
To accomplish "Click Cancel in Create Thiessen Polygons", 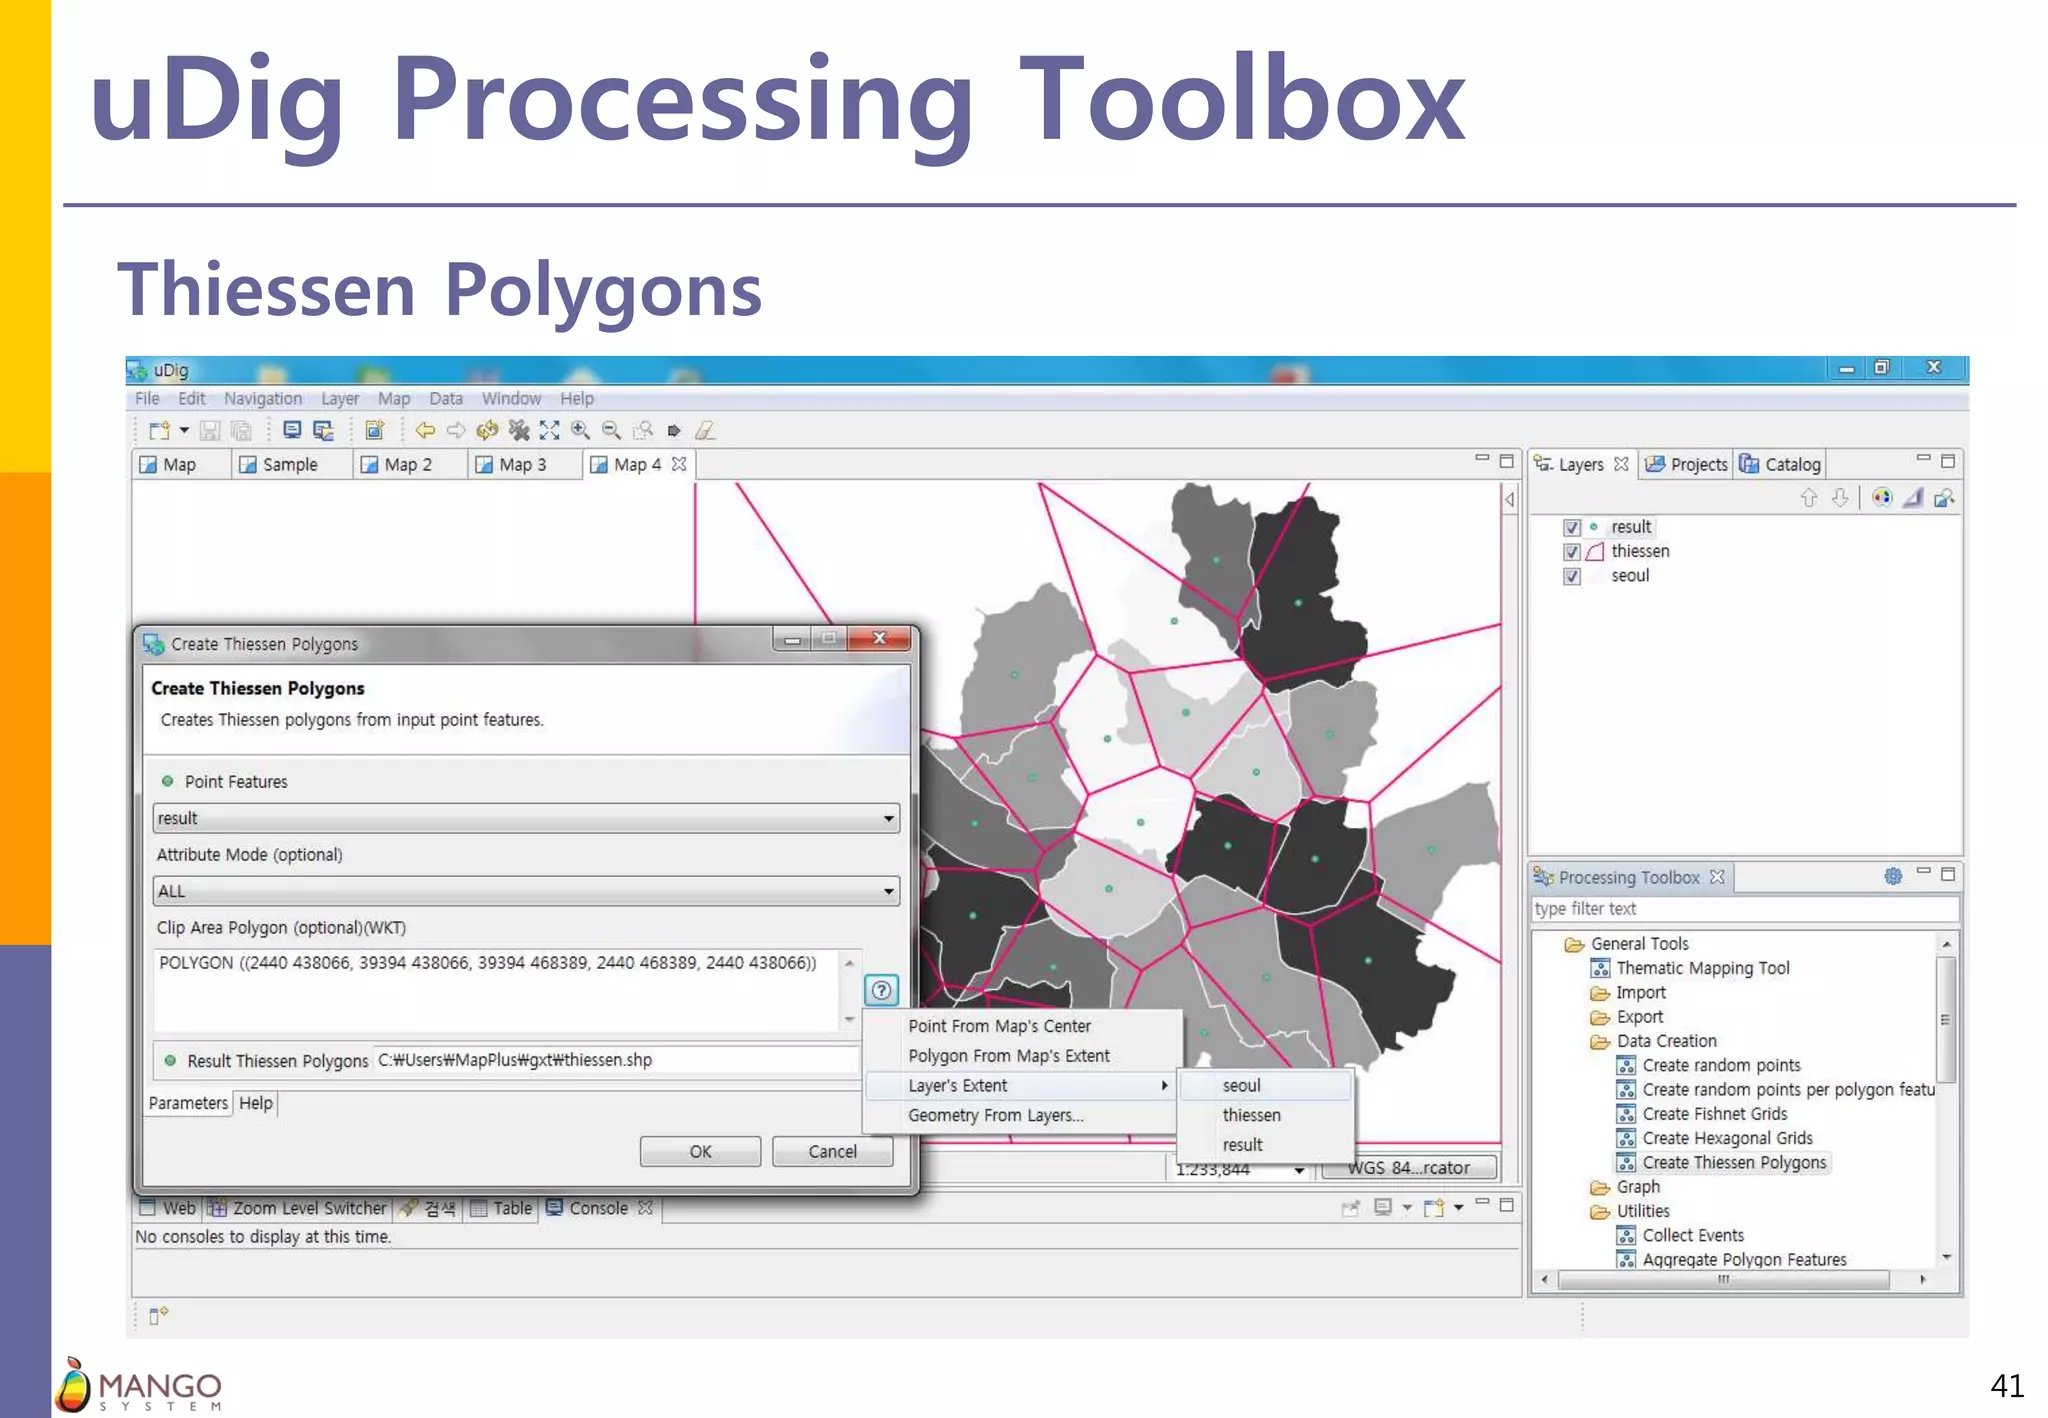I will tap(832, 1152).
